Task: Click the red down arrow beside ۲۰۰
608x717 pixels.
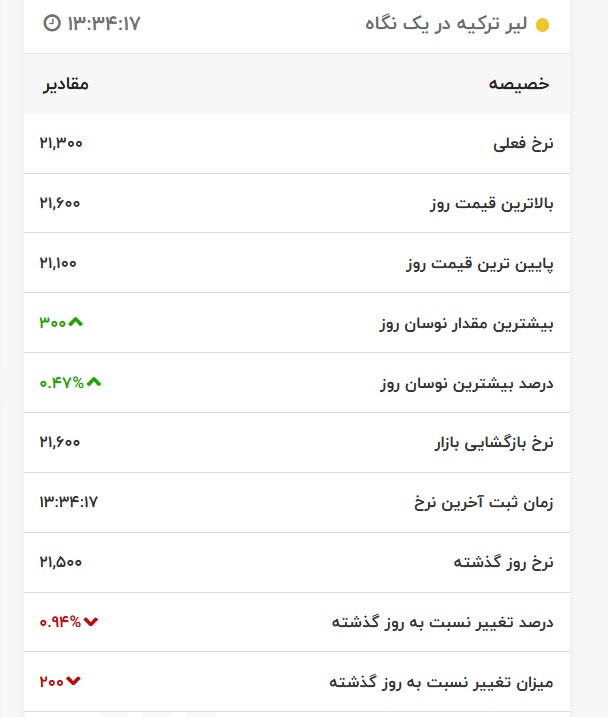Action: 73,682
